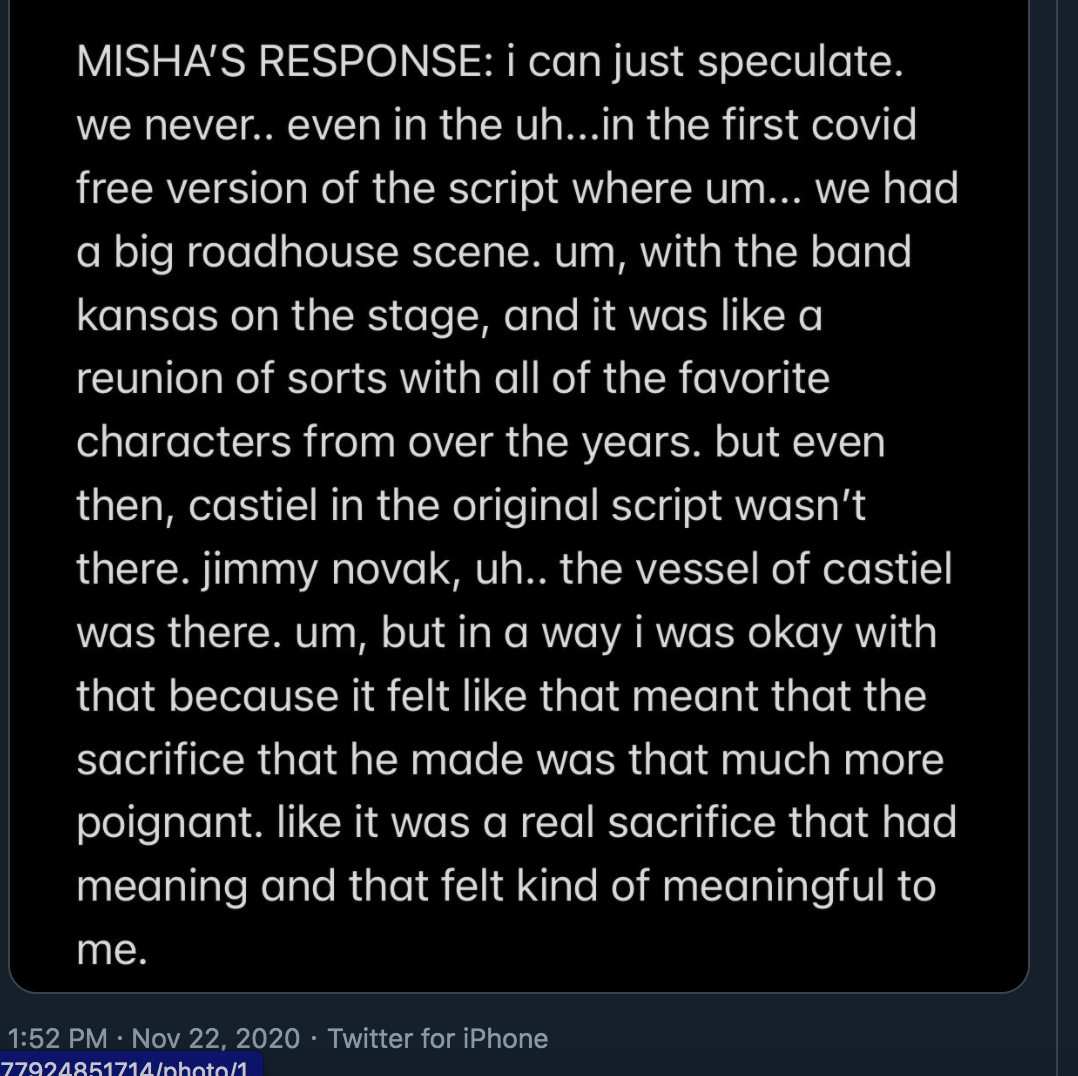Click the "Nov 22, 2020" date link
This screenshot has width=1078, height=1076.
coord(215,1038)
